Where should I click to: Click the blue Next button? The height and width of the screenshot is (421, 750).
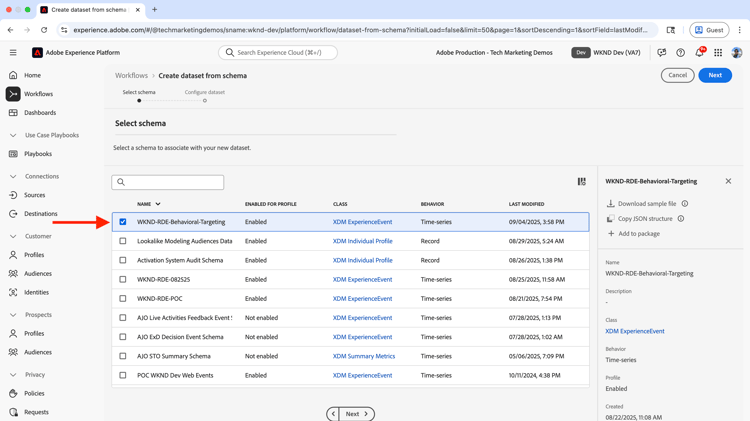715,75
